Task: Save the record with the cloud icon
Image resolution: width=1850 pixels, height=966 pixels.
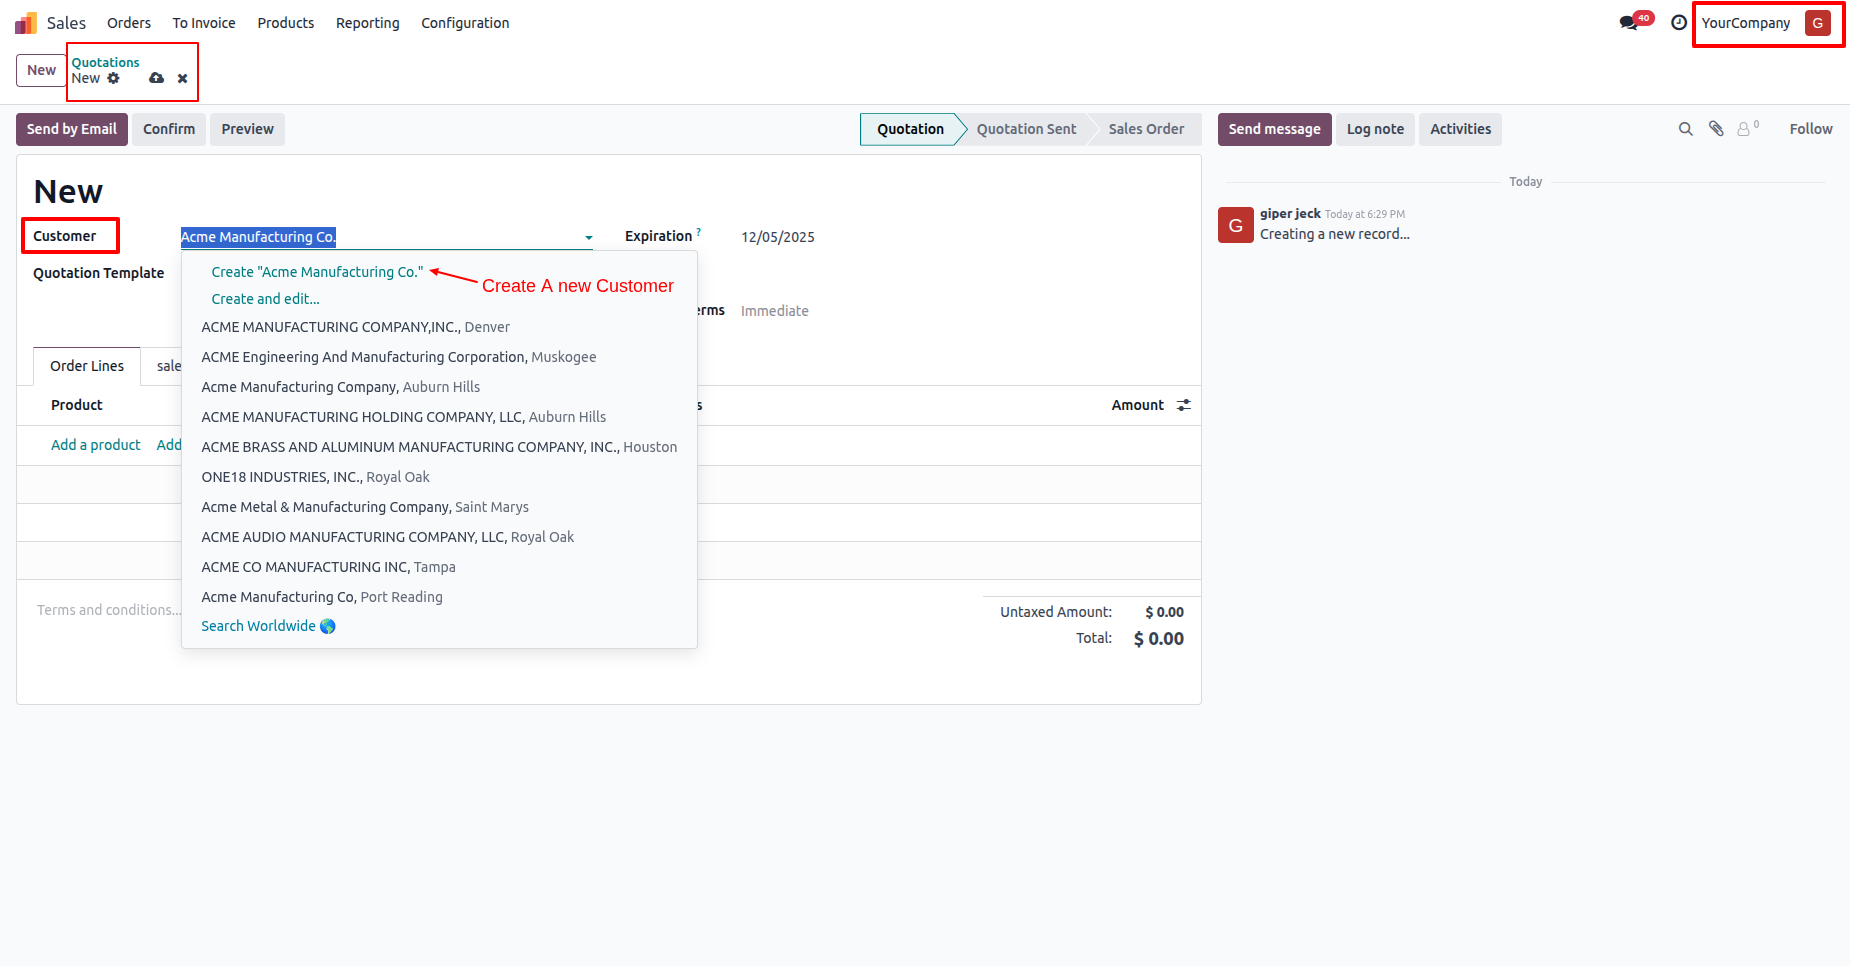Action: pos(156,78)
